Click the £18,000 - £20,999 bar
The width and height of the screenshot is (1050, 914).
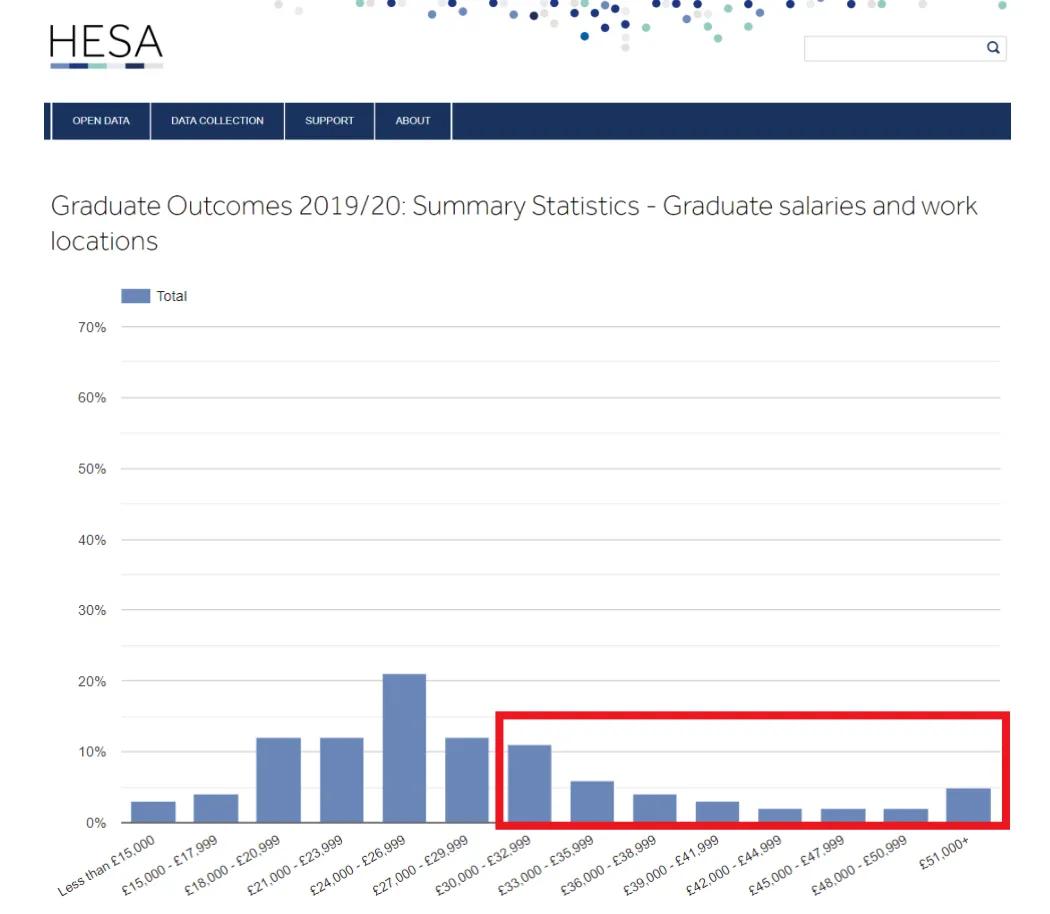(278, 780)
